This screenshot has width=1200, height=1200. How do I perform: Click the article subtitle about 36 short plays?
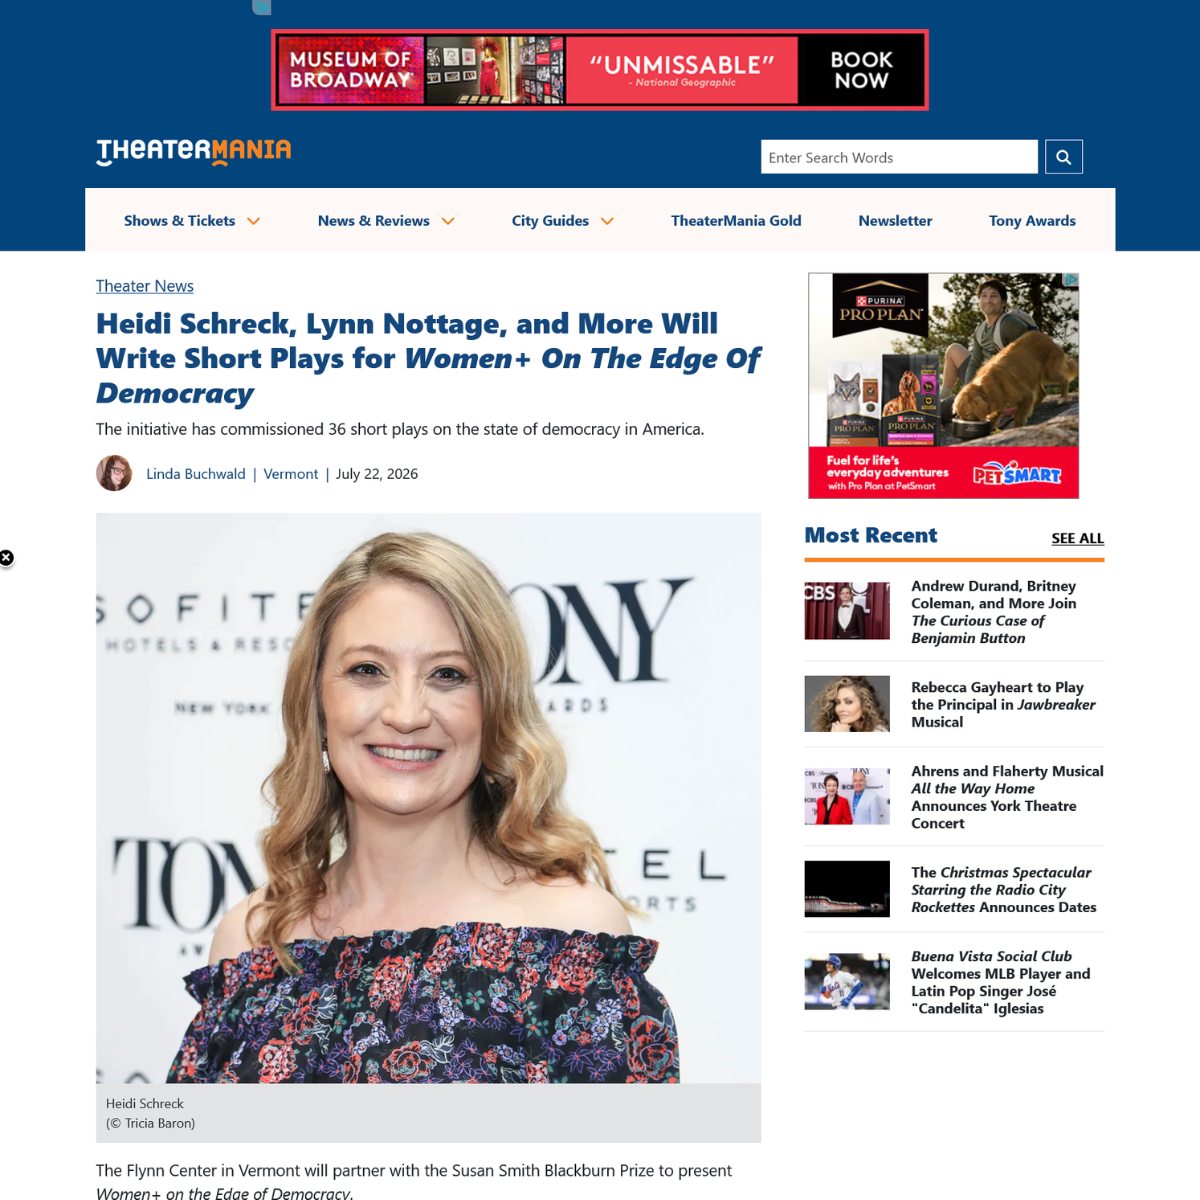coord(400,429)
